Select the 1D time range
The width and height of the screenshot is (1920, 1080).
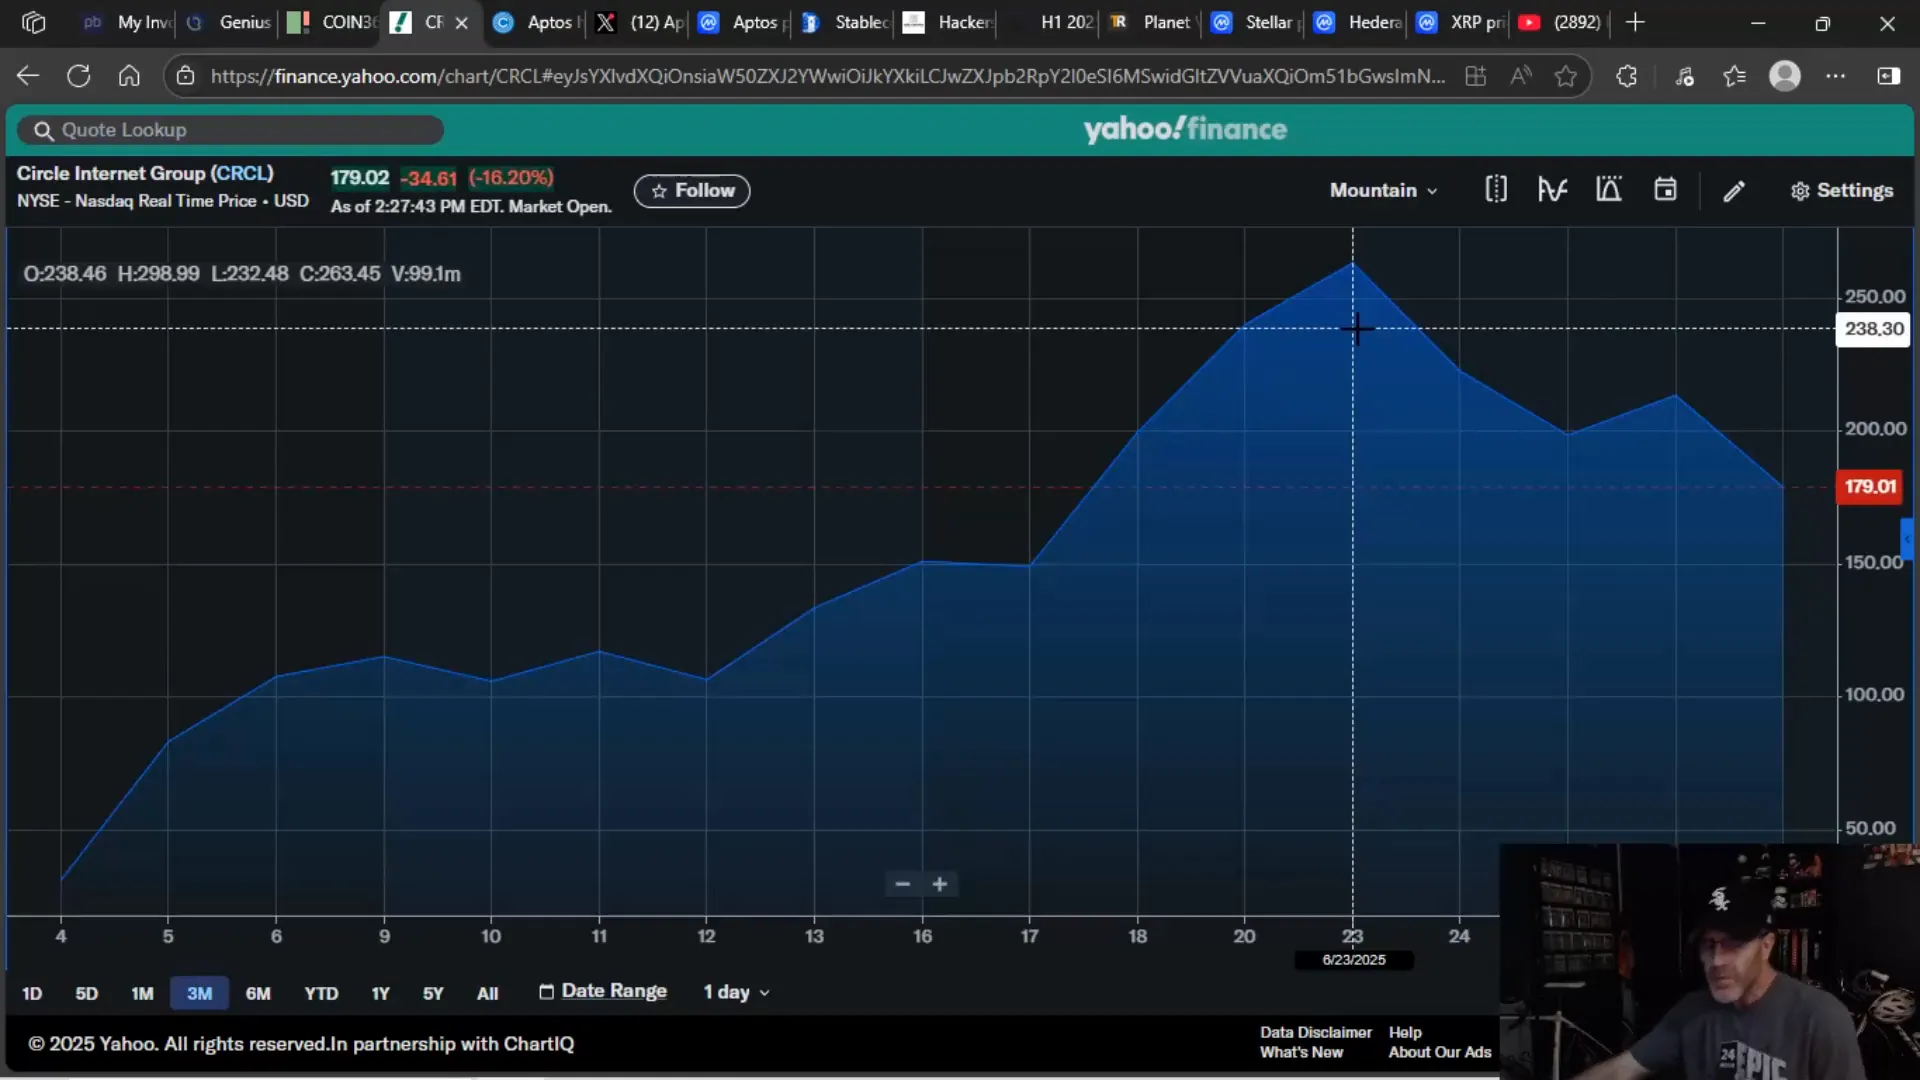click(32, 993)
